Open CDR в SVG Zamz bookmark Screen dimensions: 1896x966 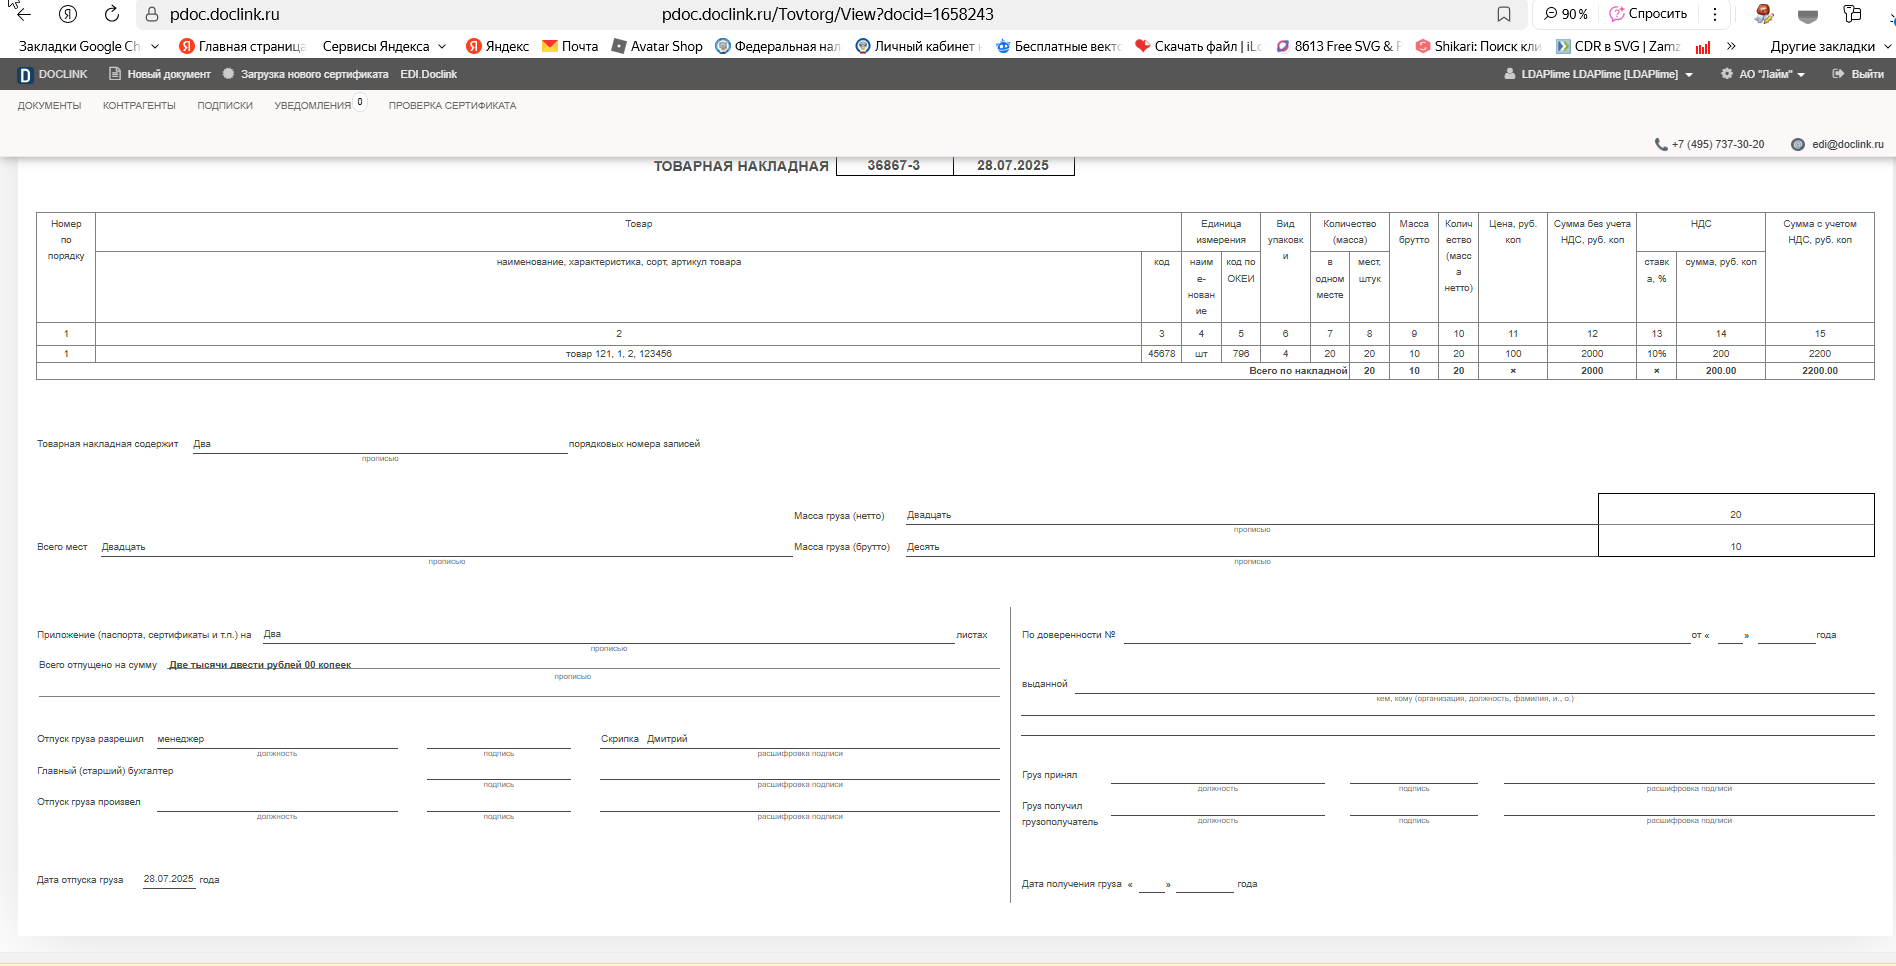pos(1618,46)
